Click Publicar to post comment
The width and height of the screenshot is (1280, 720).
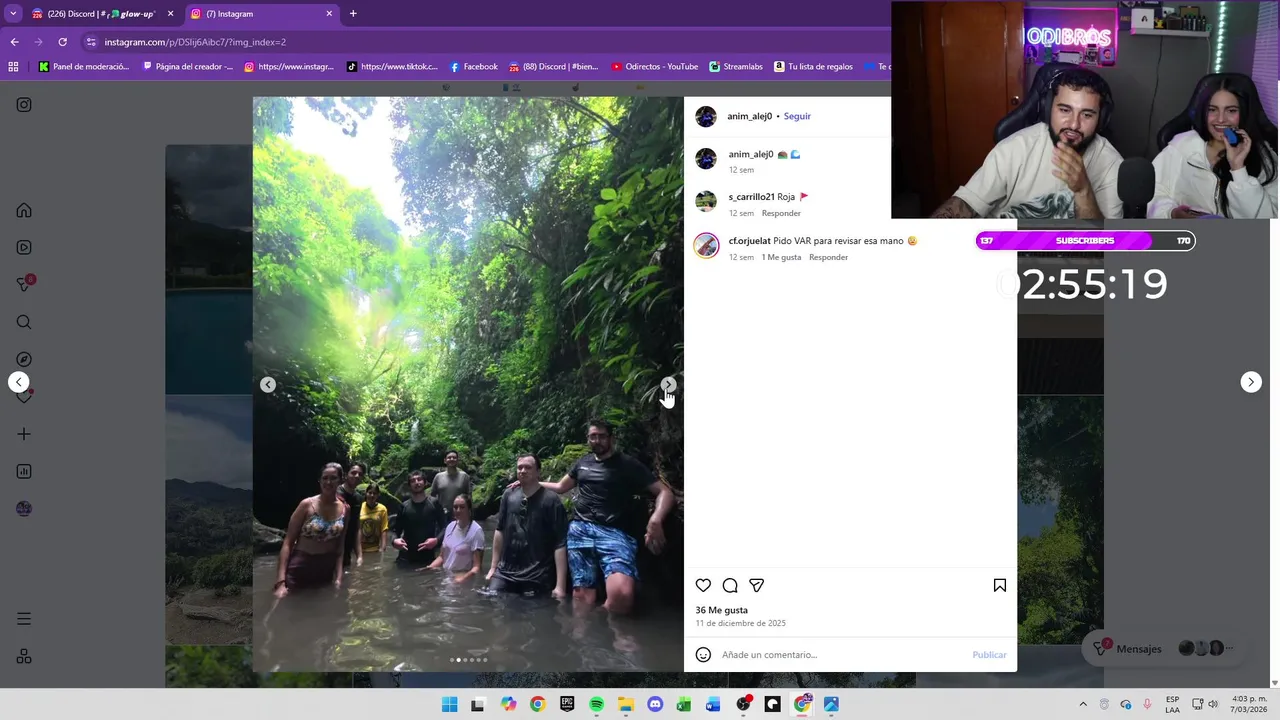click(989, 655)
